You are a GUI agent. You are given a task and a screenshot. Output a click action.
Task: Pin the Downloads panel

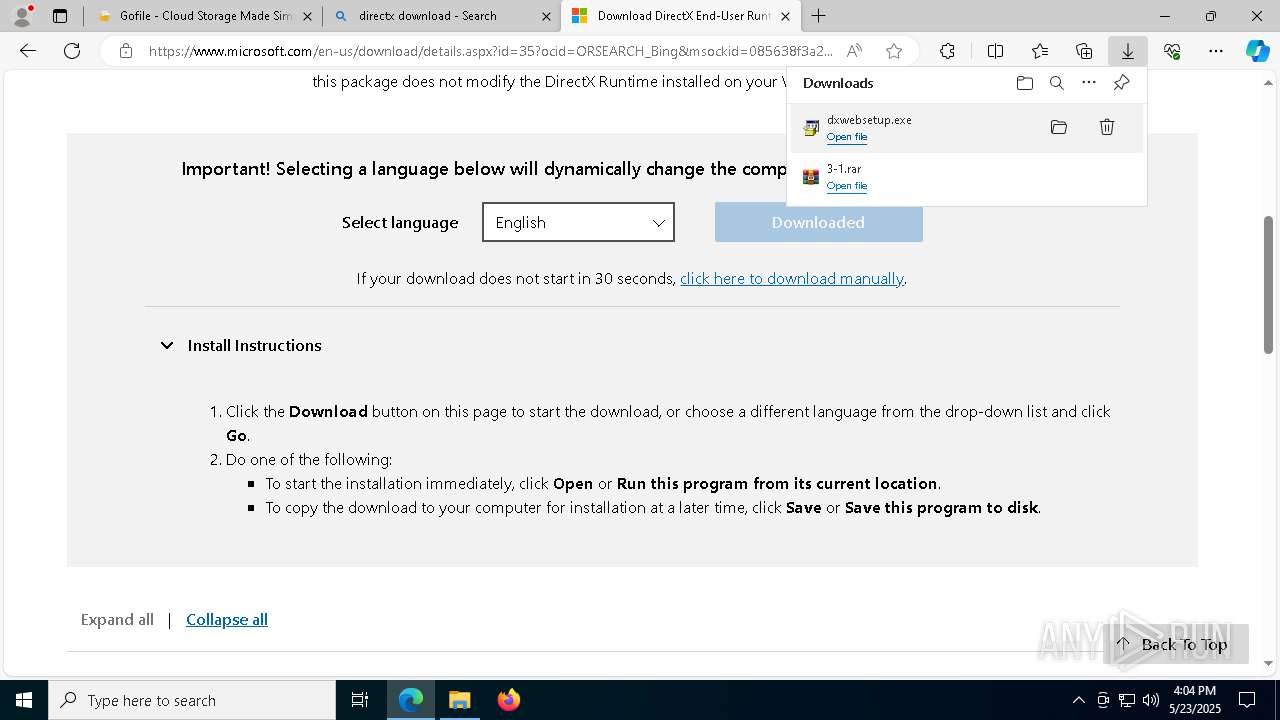coord(1121,83)
